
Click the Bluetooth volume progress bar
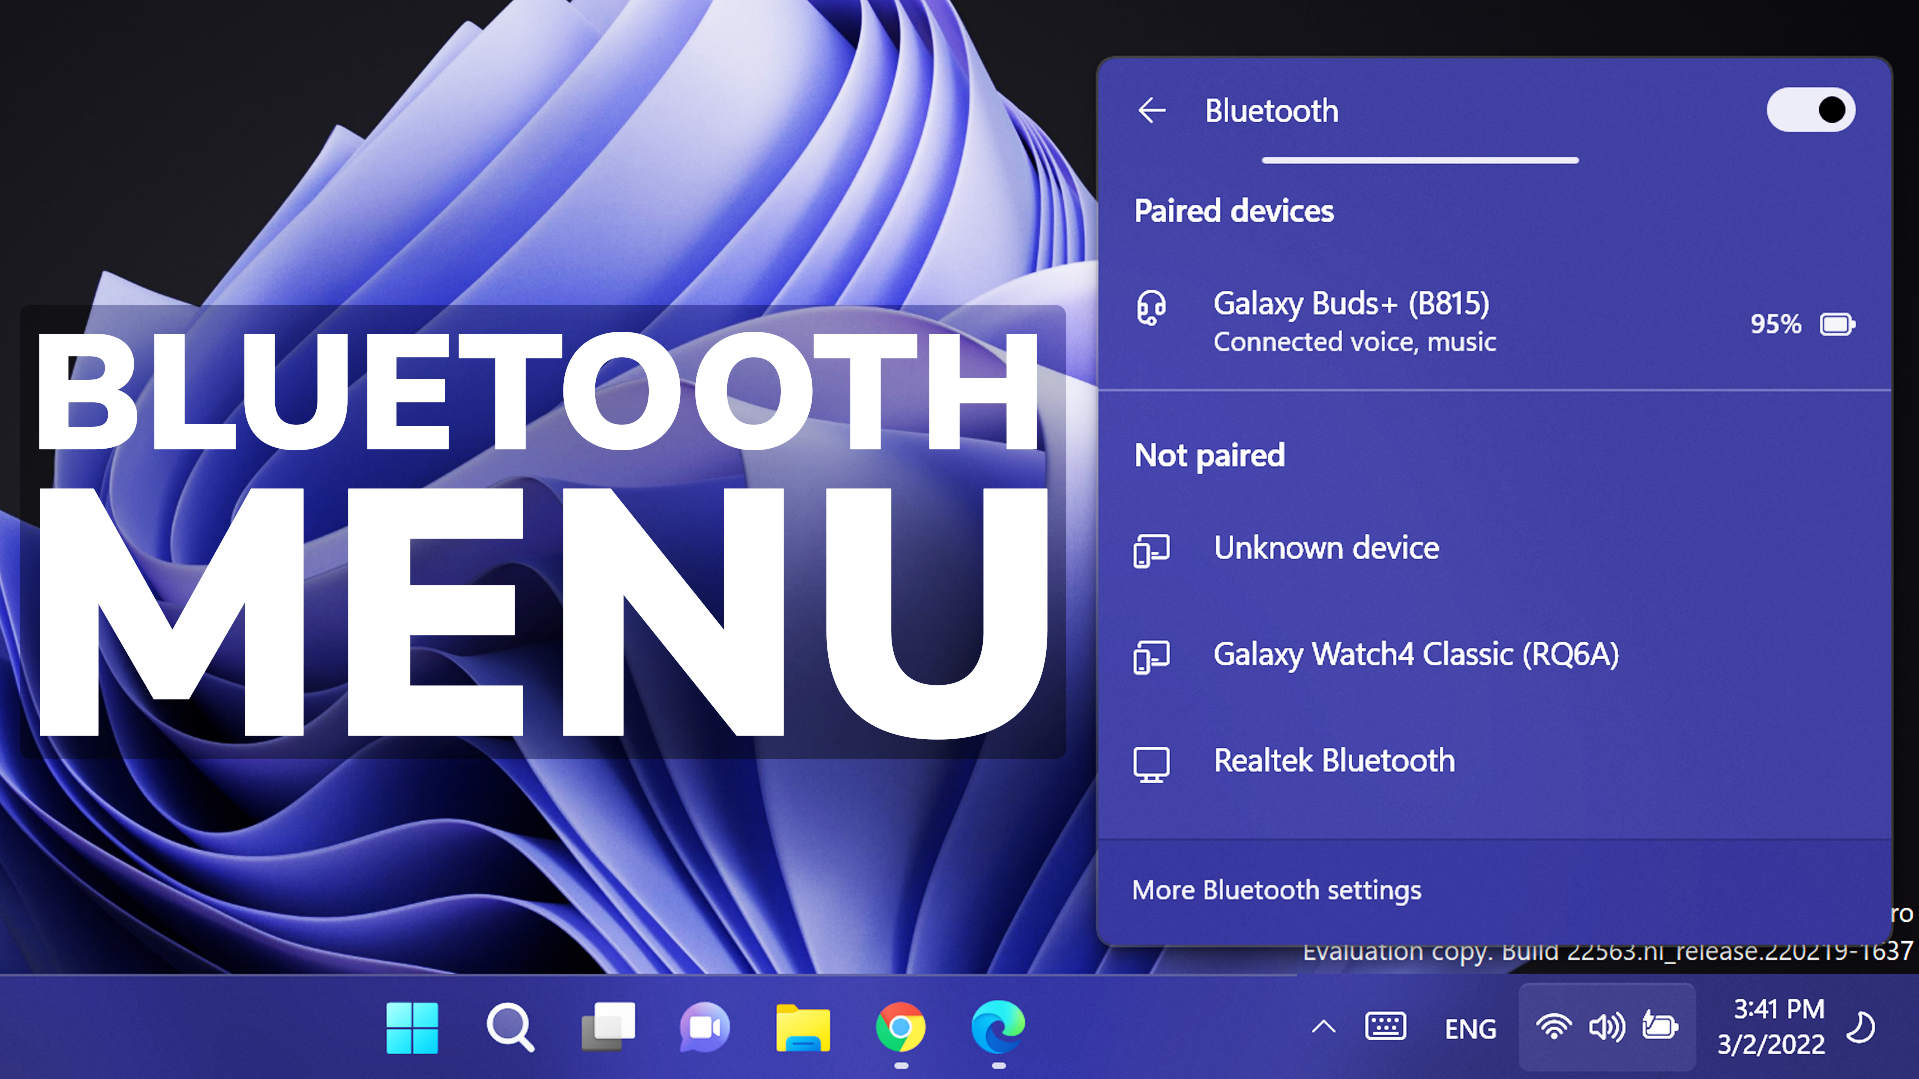(x=1419, y=160)
